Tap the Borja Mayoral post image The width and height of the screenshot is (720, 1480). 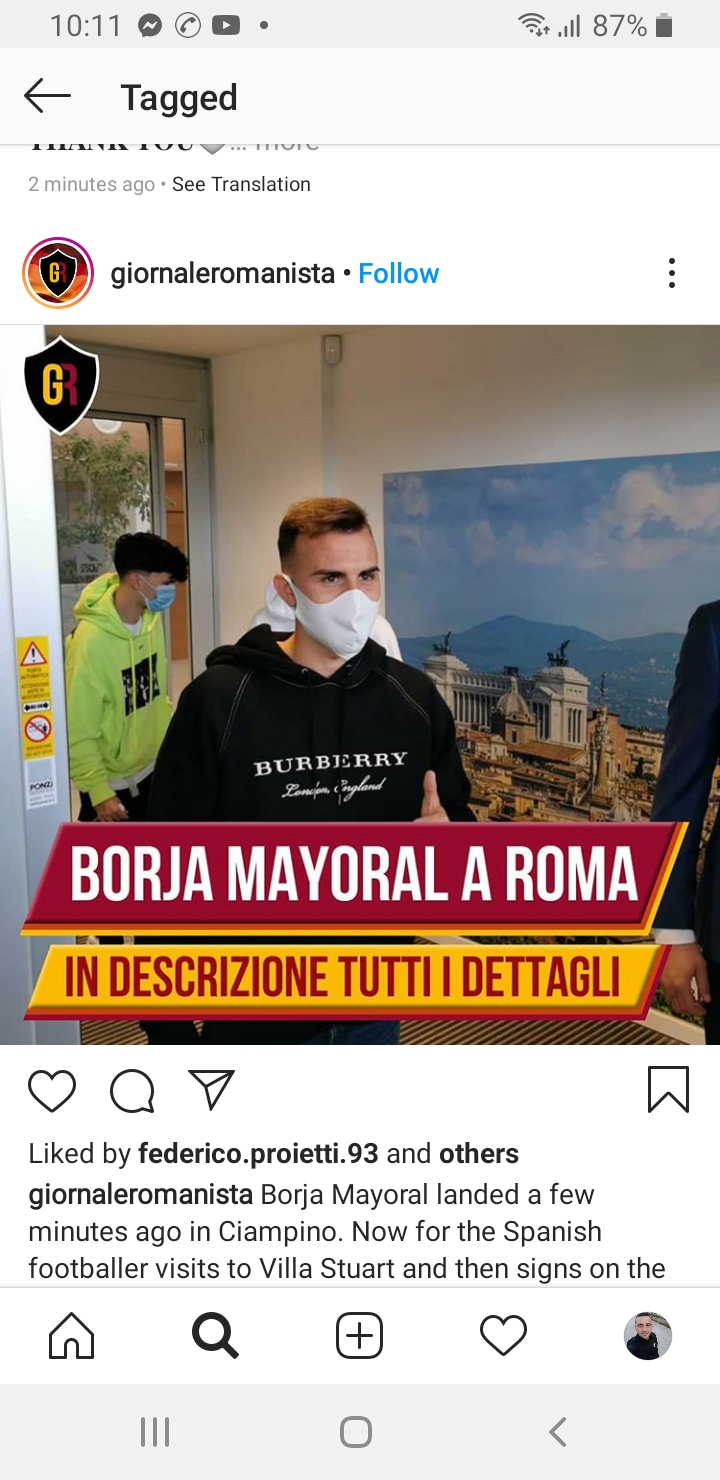(x=360, y=685)
